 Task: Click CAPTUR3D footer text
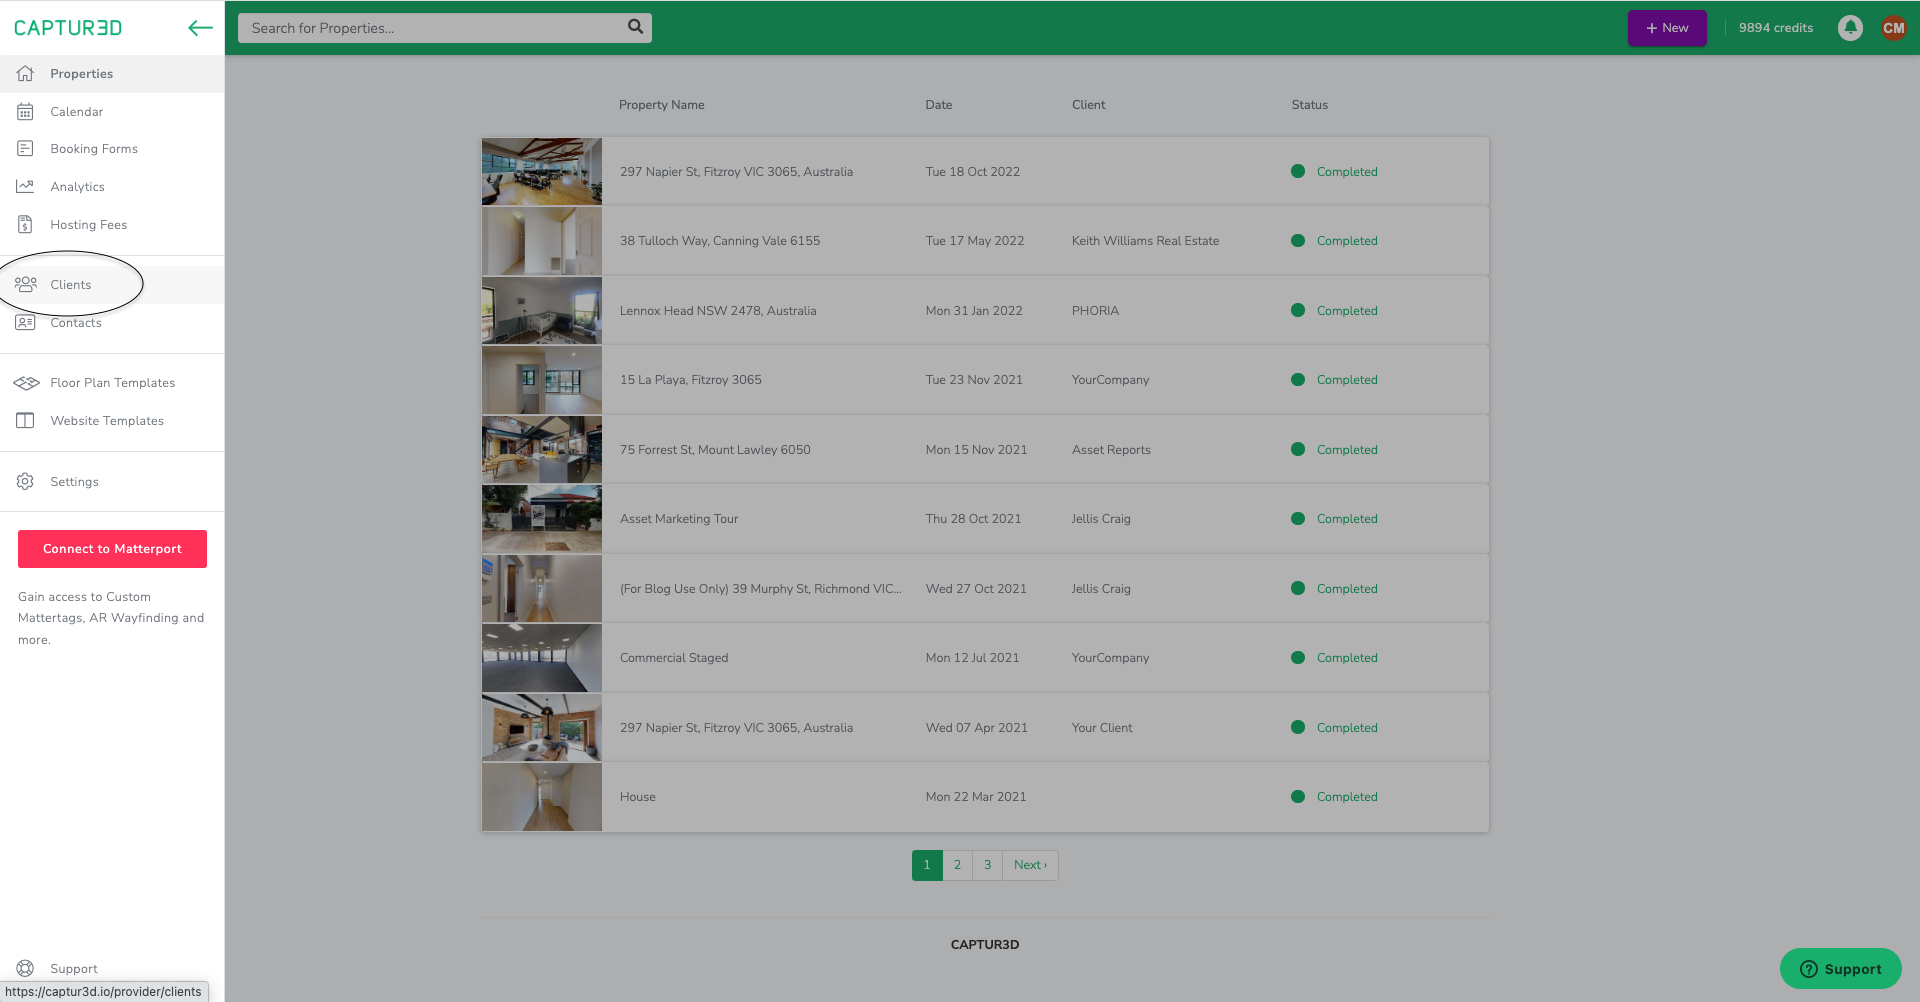[985, 944]
